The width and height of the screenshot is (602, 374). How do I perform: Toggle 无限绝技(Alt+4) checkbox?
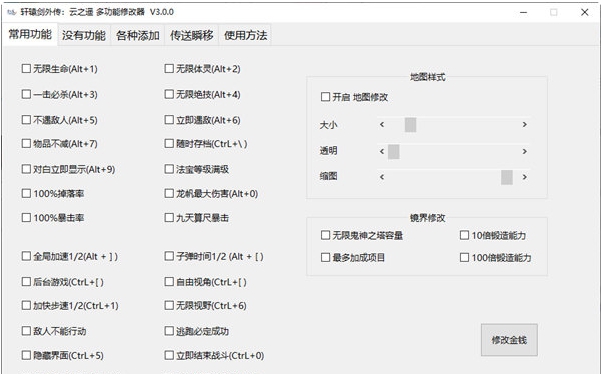pyautogui.click(x=169, y=94)
